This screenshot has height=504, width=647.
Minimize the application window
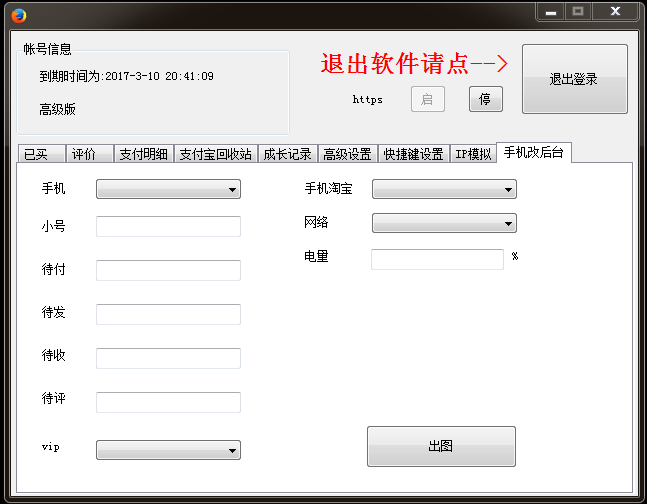coord(551,11)
